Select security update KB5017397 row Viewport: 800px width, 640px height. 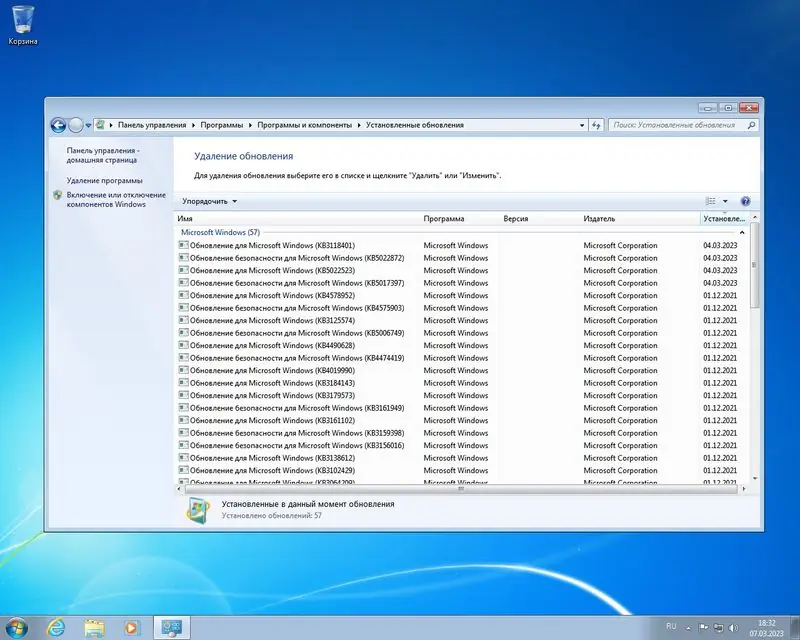click(461, 283)
